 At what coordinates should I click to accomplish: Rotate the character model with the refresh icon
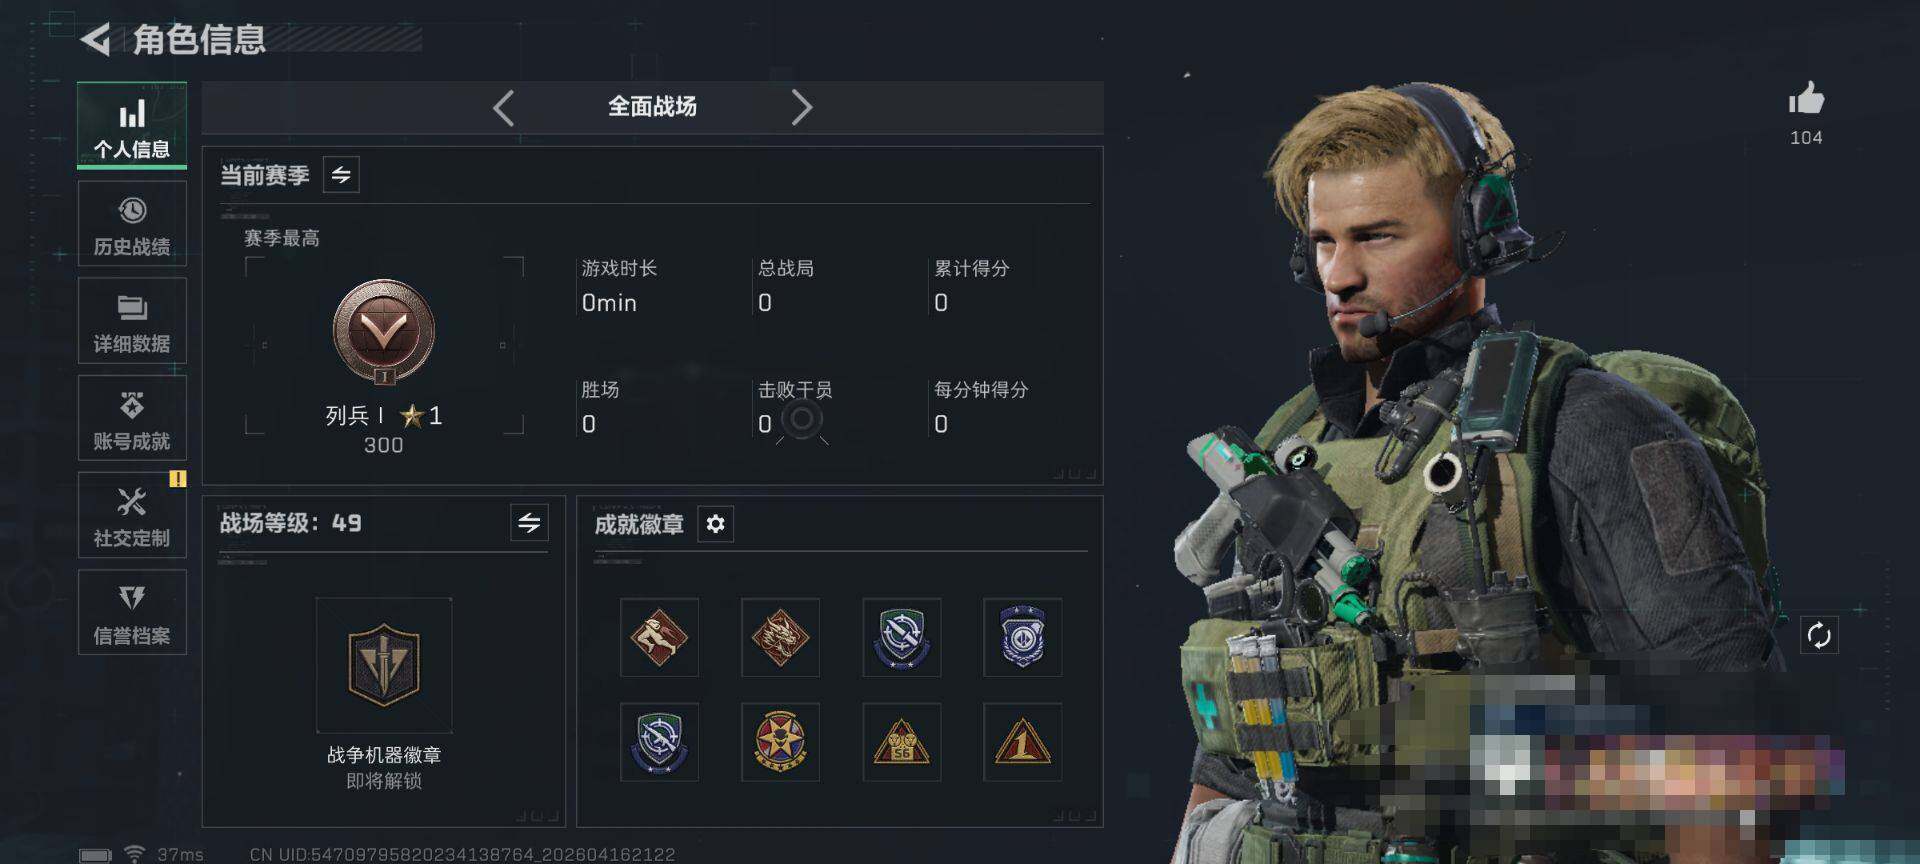point(1818,635)
